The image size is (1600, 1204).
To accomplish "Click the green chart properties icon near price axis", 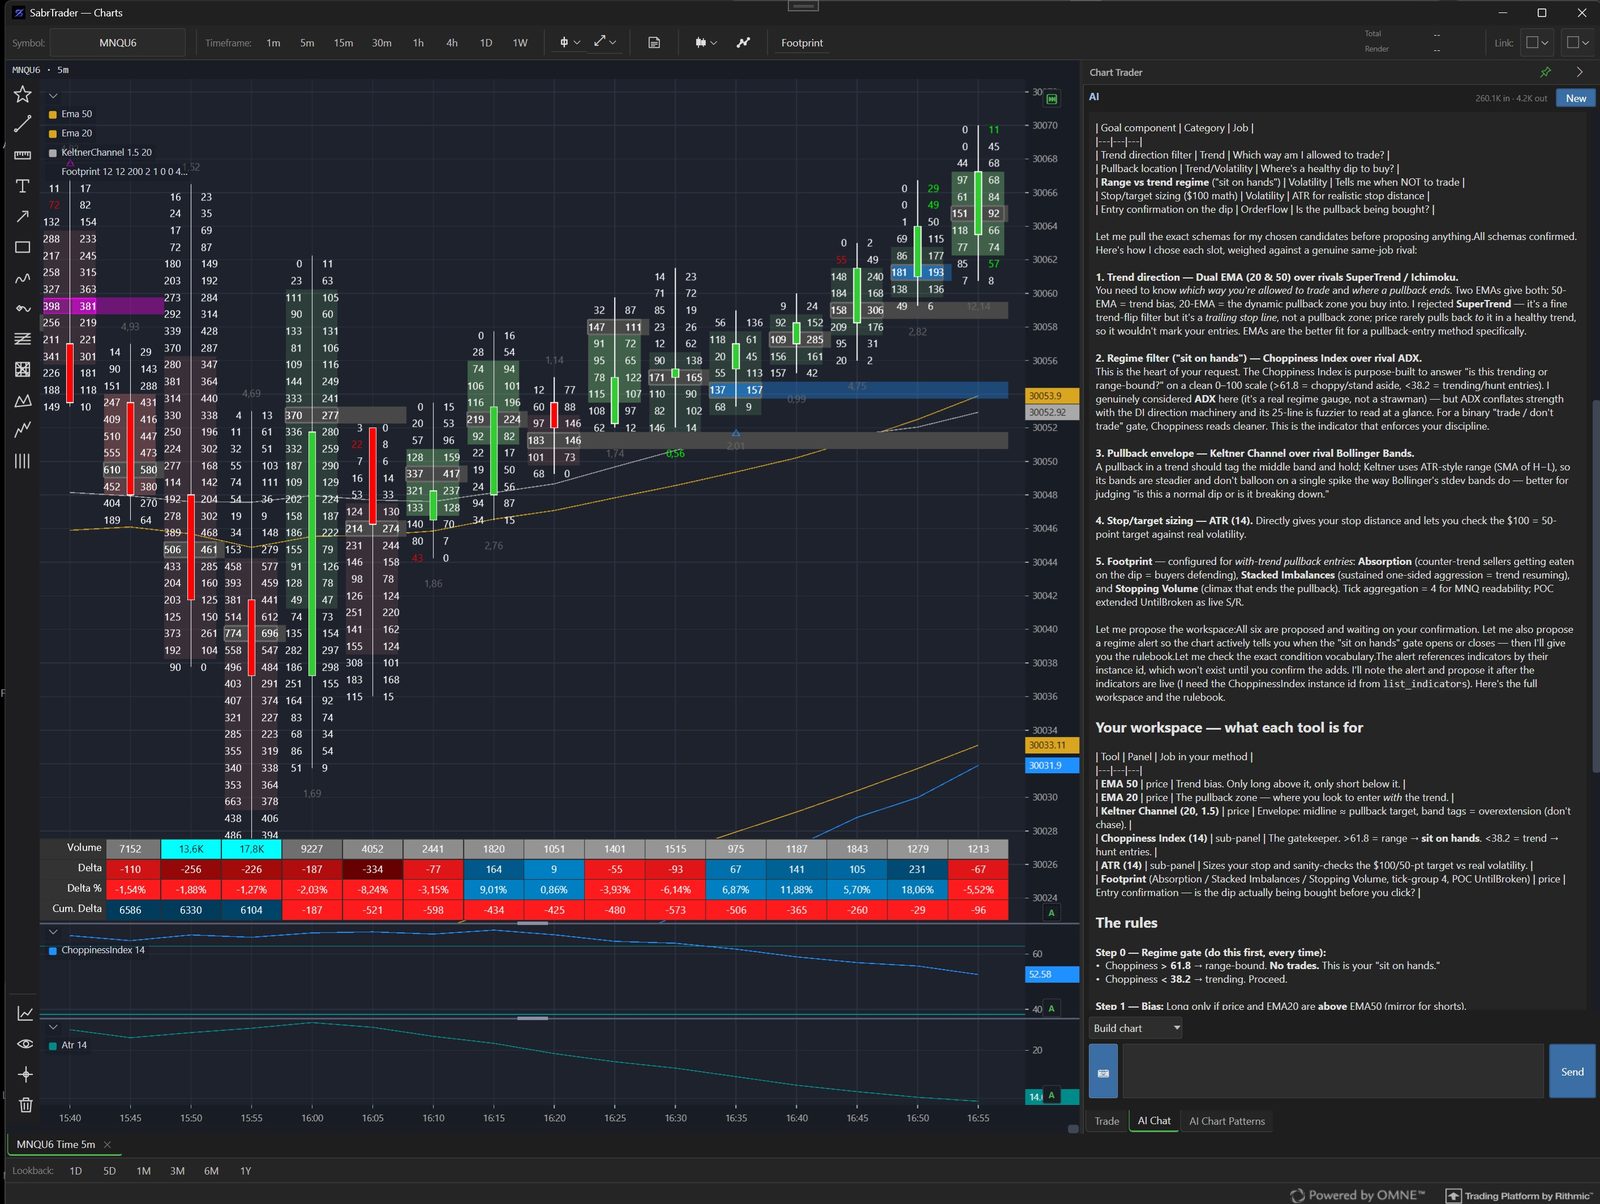I will point(1051,99).
